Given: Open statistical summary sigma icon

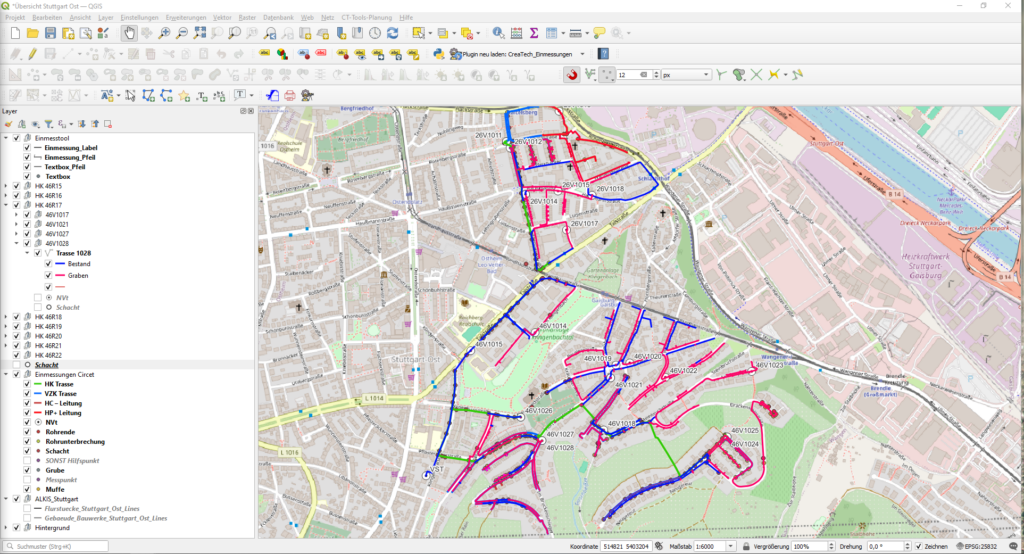Looking at the screenshot, I should [534, 33].
